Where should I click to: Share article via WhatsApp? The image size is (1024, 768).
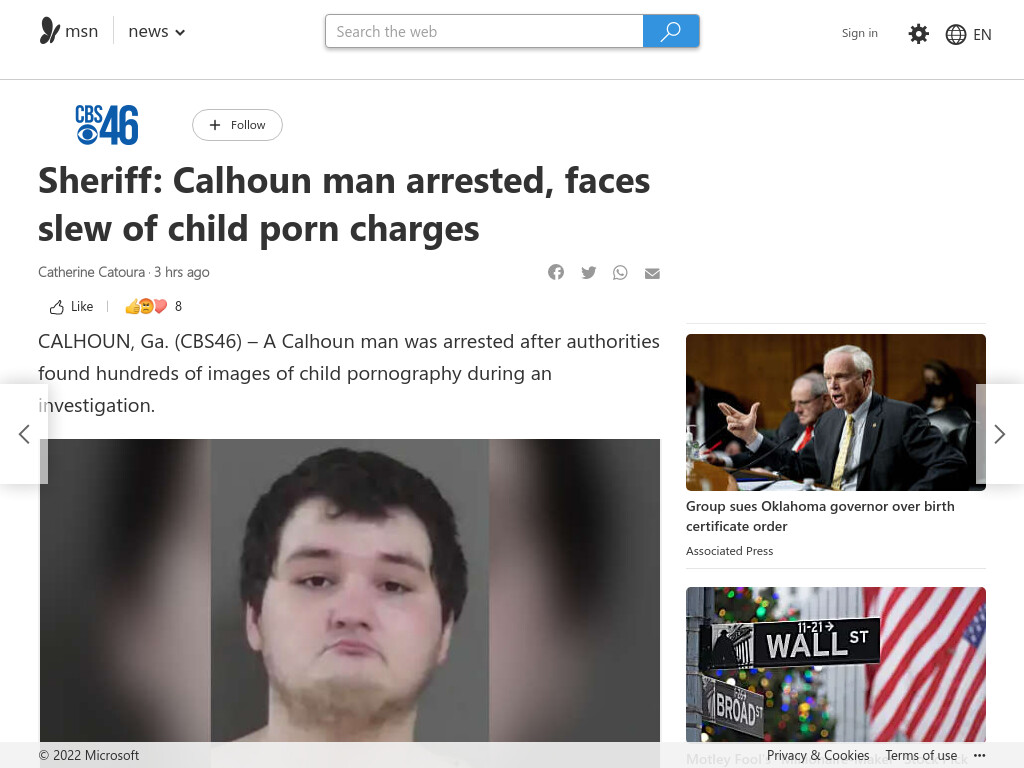[x=620, y=272]
